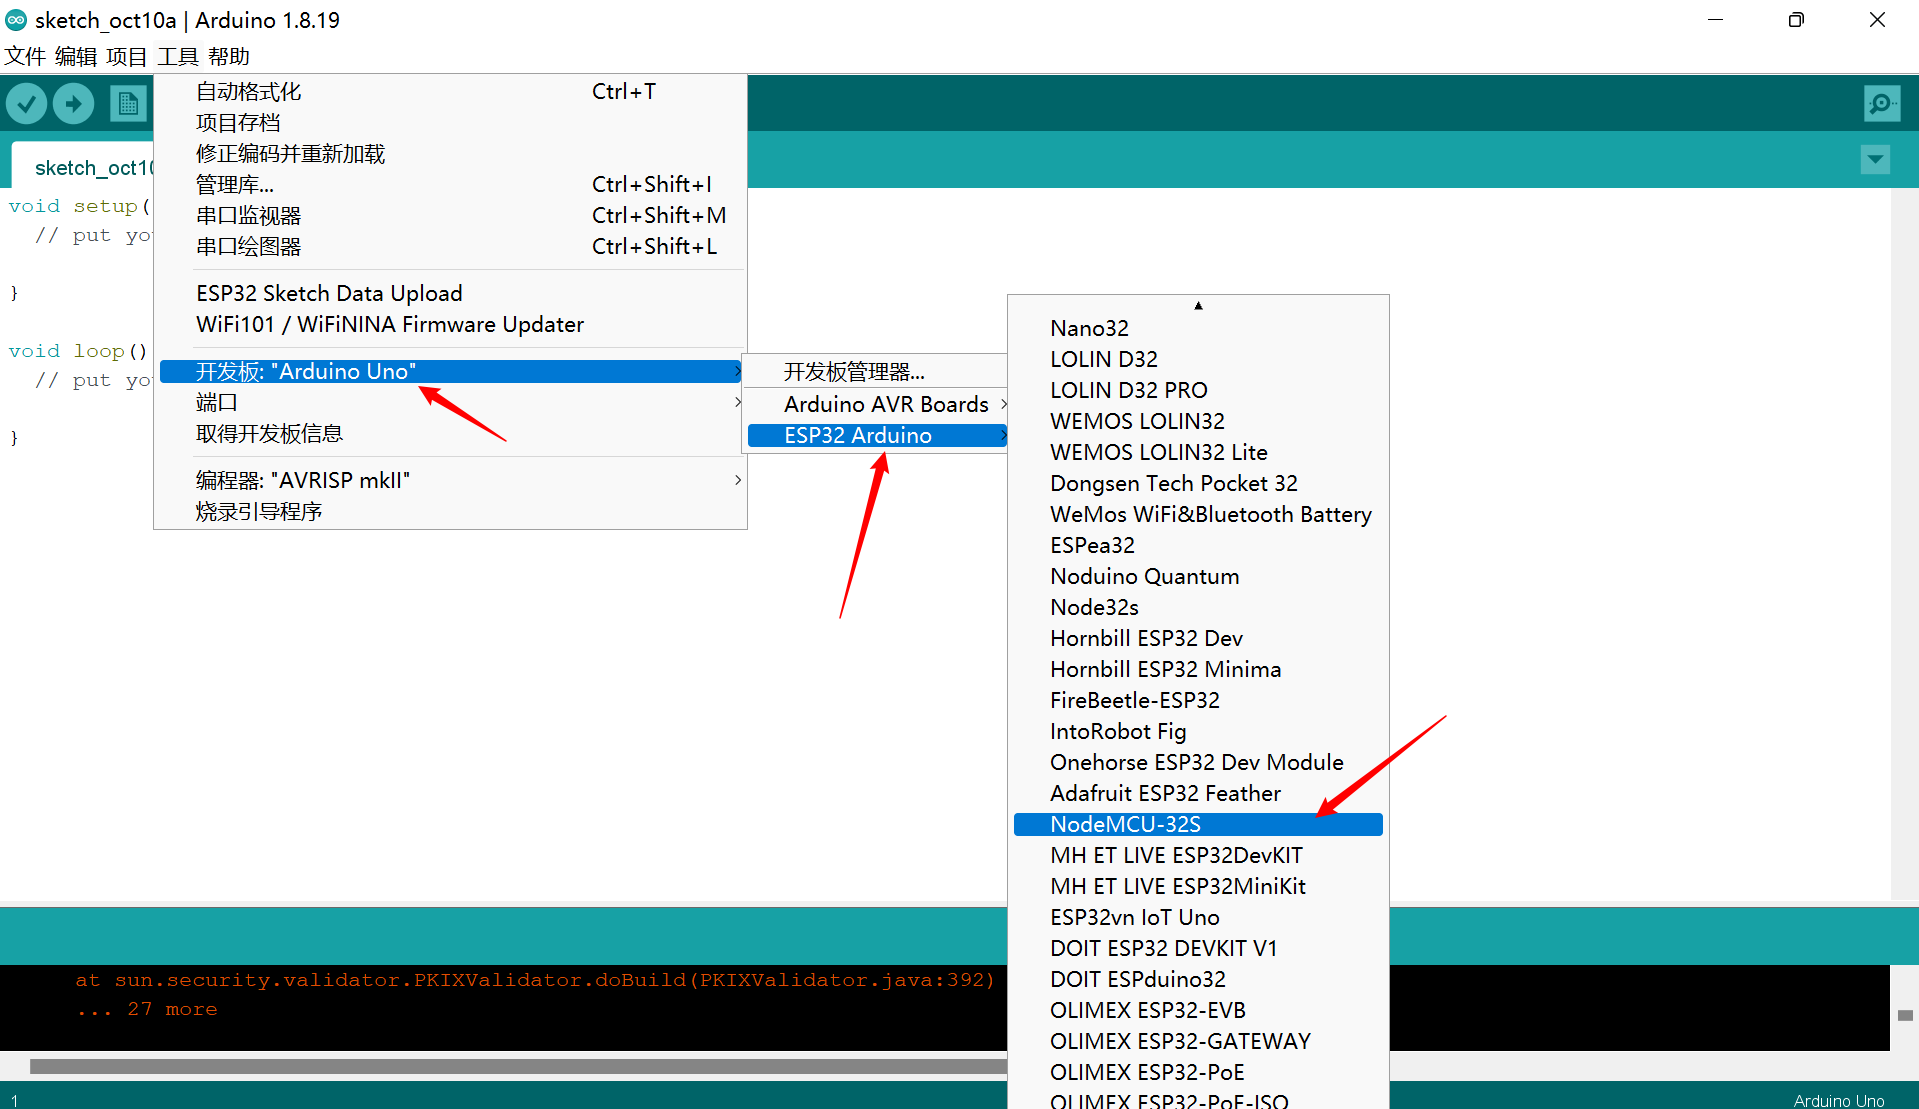Open 串口监视器 entry
The width and height of the screenshot is (1919, 1109).
[450, 216]
